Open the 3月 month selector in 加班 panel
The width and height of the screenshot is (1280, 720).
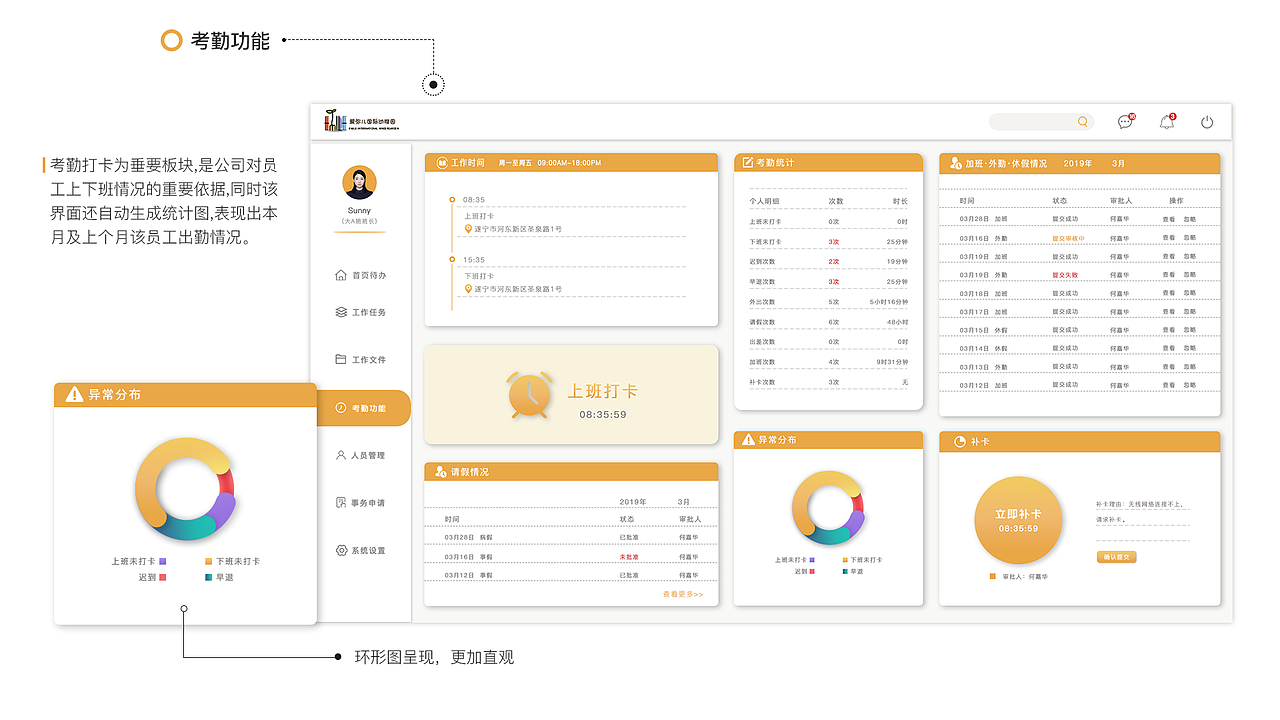1118,163
